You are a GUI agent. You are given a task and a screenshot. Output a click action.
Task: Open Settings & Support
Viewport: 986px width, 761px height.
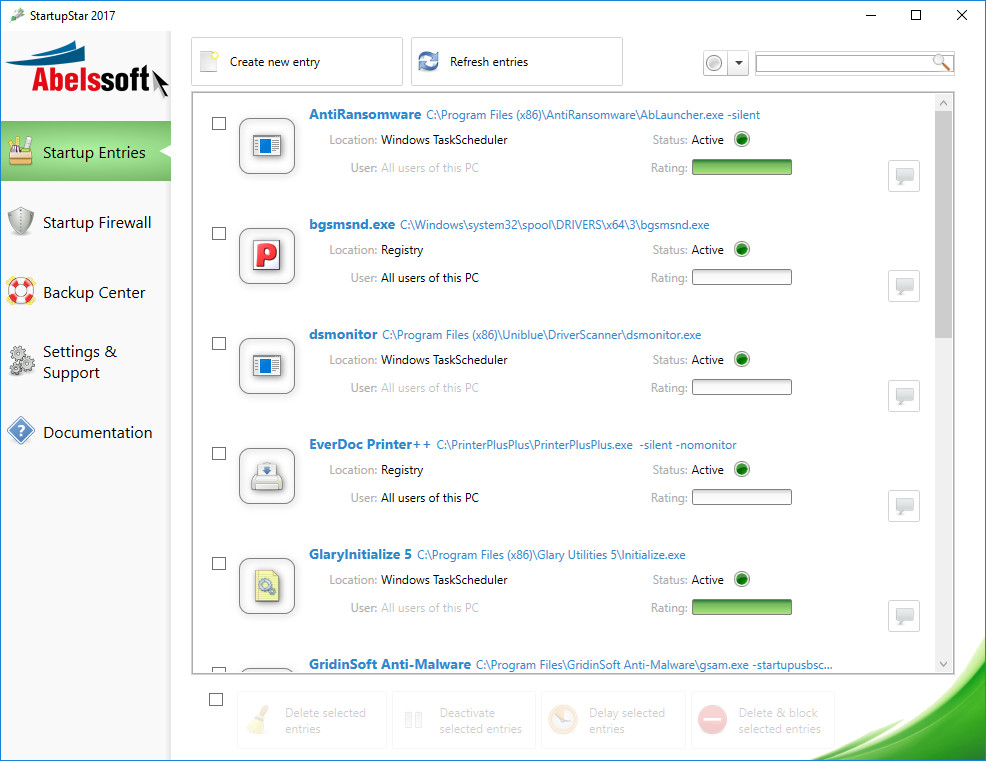(x=86, y=362)
